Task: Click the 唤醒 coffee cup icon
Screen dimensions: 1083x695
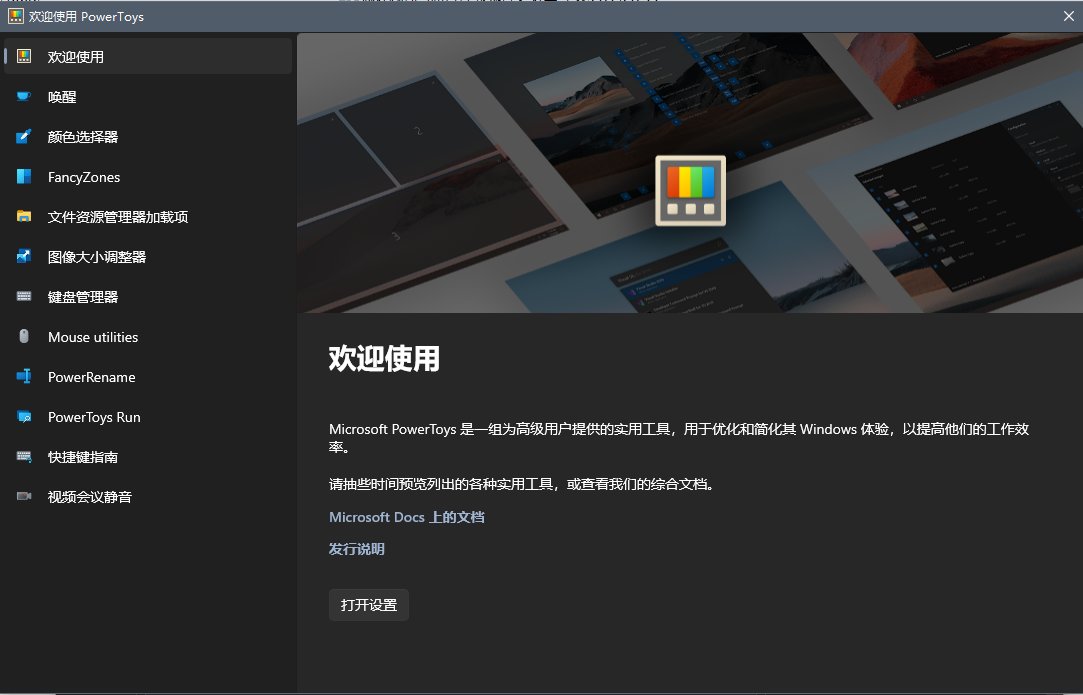Action: pyautogui.click(x=24, y=96)
